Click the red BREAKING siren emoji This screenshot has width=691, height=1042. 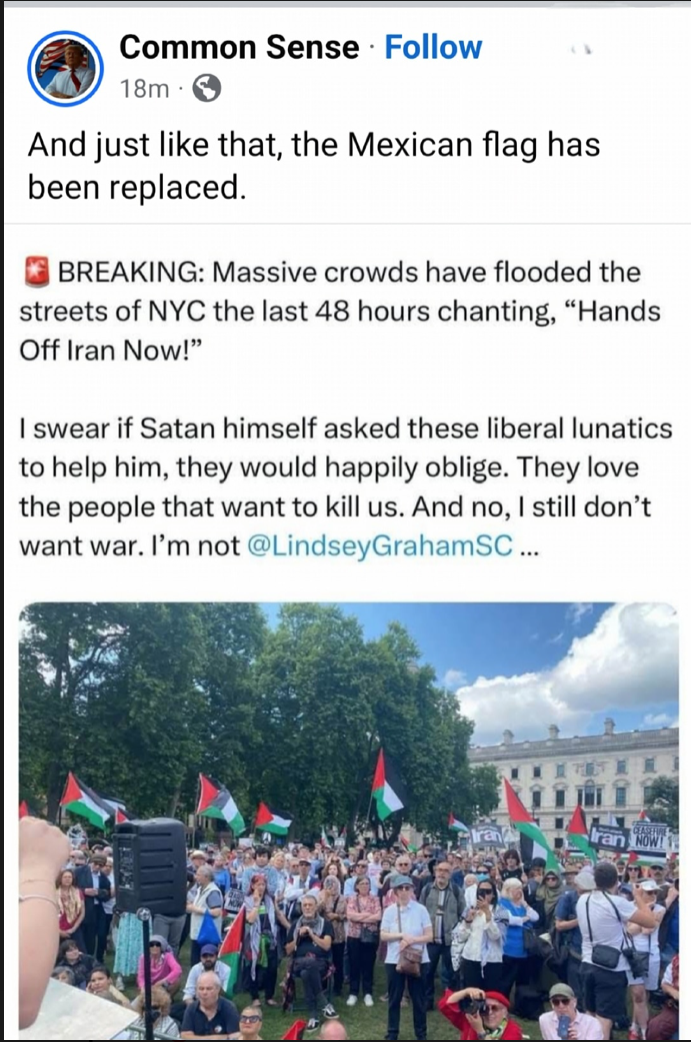(37, 272)
